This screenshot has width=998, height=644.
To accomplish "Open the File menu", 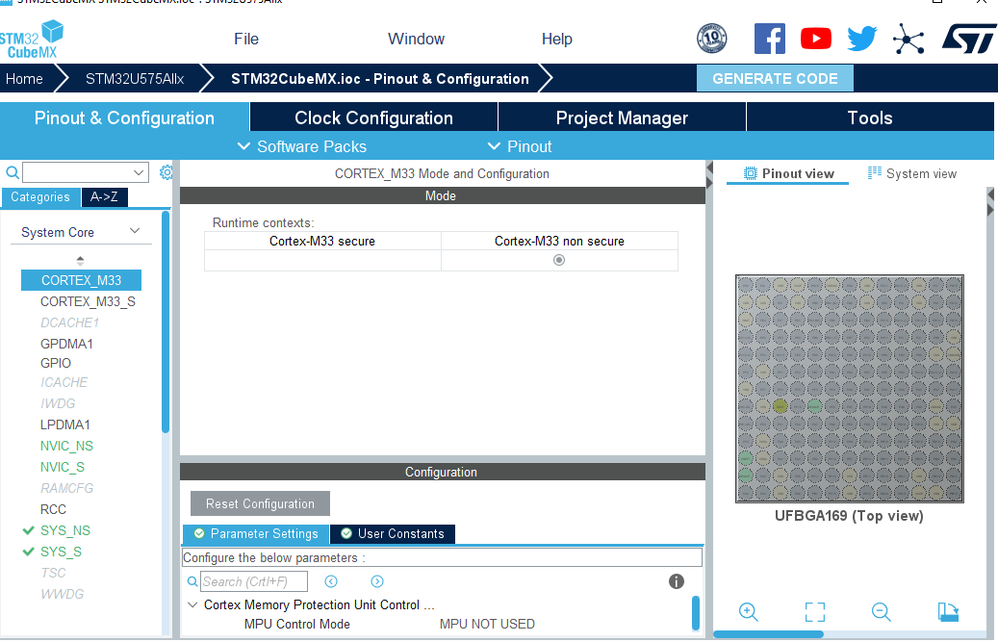I will (x=246, y=39).
